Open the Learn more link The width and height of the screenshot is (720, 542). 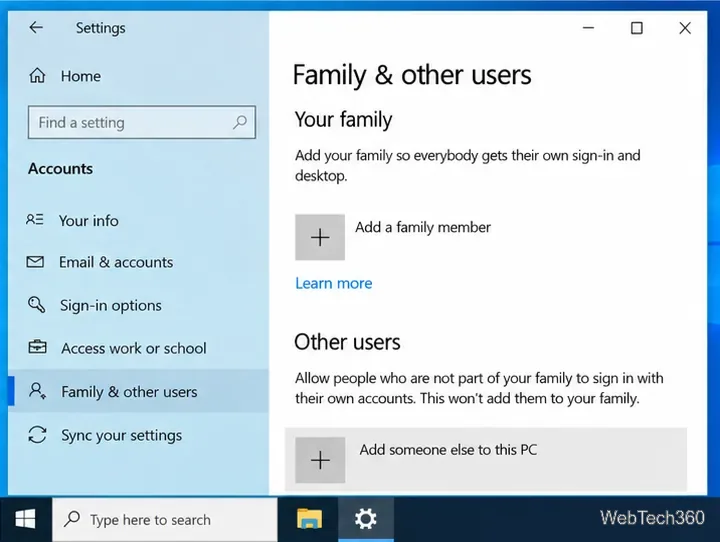point(334,283)
